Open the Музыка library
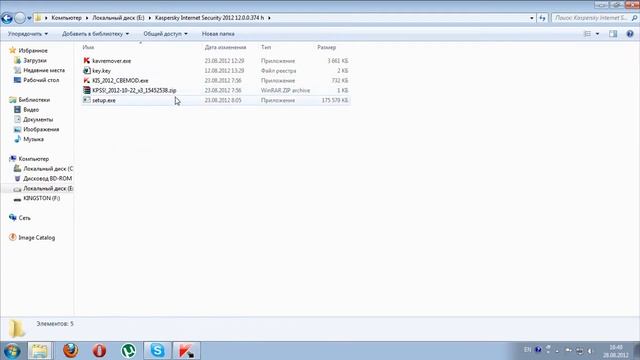Image resolution: width=640 pixels, height=360 pixels. coord(33,139)
